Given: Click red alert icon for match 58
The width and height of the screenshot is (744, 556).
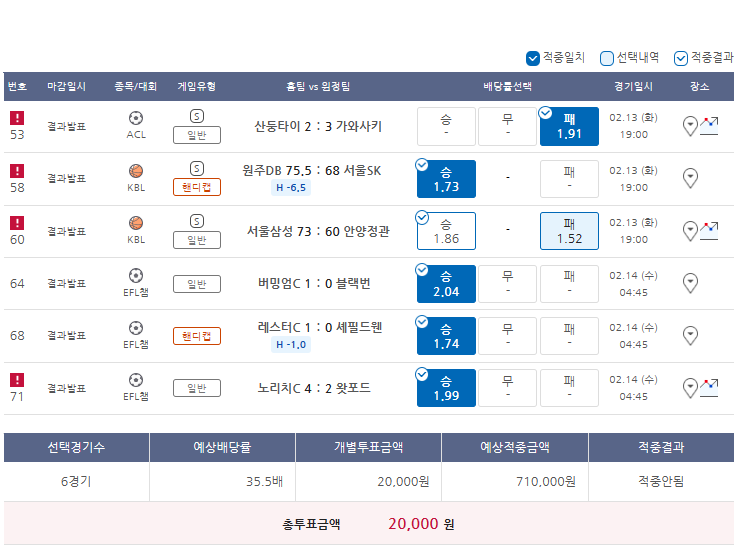Looking at the screenshot, I should 17,171.
